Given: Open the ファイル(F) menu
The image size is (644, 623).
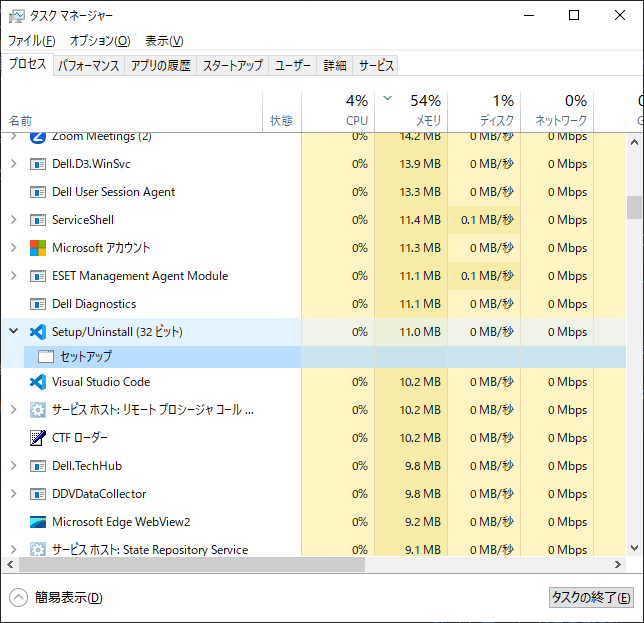Looking at the screenshot, I should (32, 41).
